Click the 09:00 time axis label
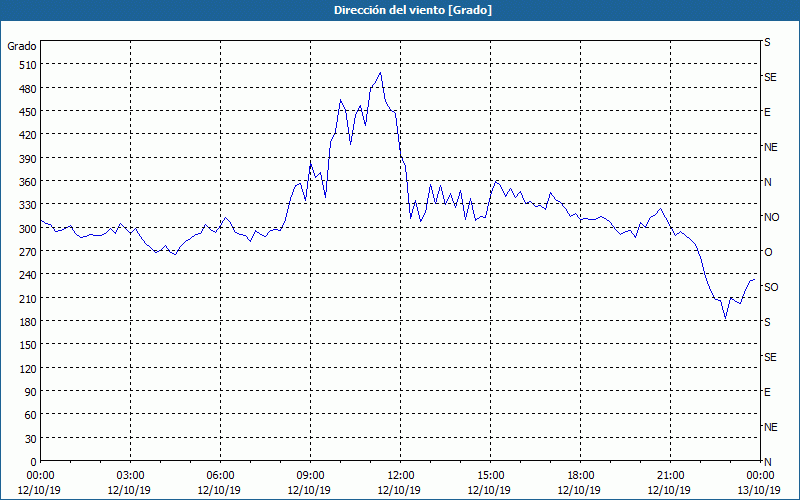The width and height of the screenshot is (800, 500). point(310,476)
